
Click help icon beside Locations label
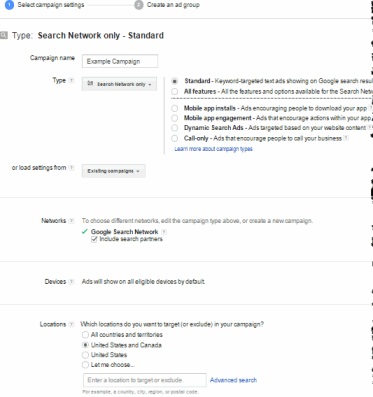71,324
